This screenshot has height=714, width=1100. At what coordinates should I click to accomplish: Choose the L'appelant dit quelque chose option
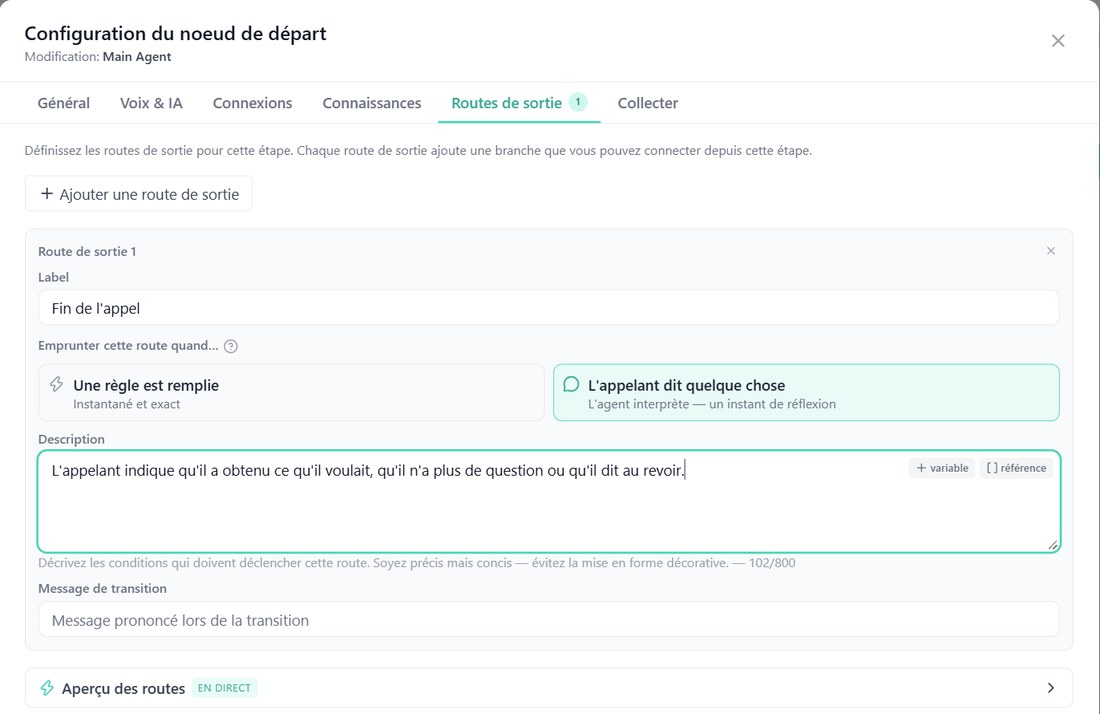[x=806, y=393]
